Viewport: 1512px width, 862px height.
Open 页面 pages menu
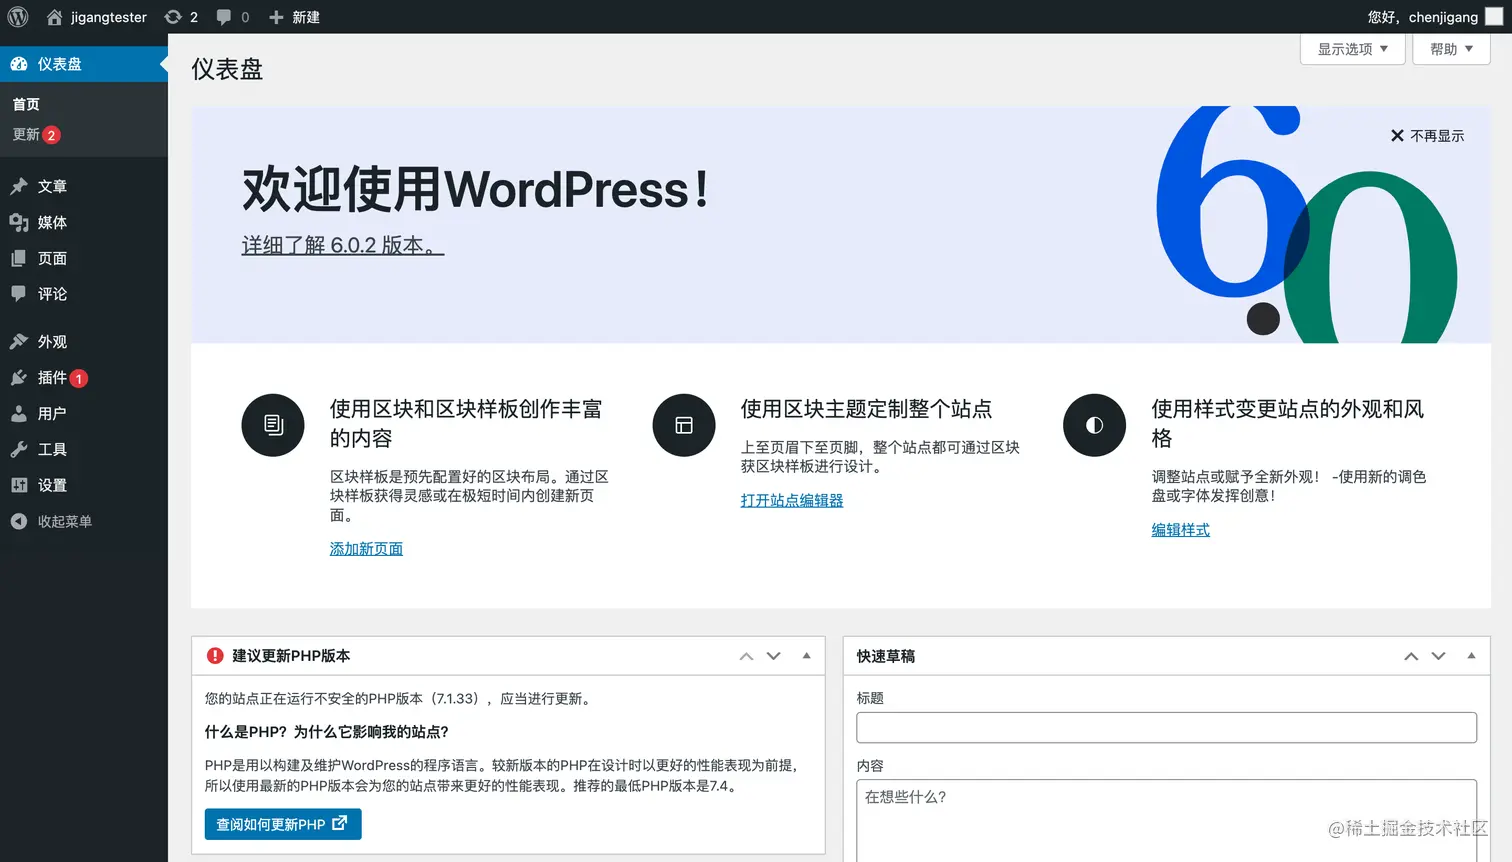[84, 258]
